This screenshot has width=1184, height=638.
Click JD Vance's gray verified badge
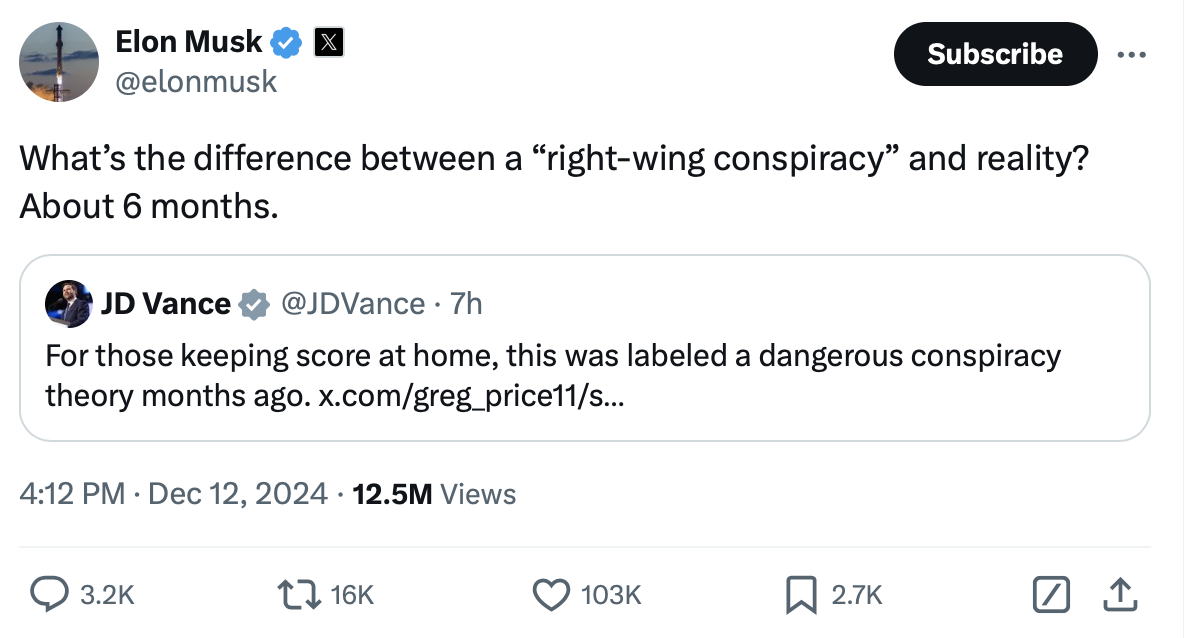click(253, 304)
